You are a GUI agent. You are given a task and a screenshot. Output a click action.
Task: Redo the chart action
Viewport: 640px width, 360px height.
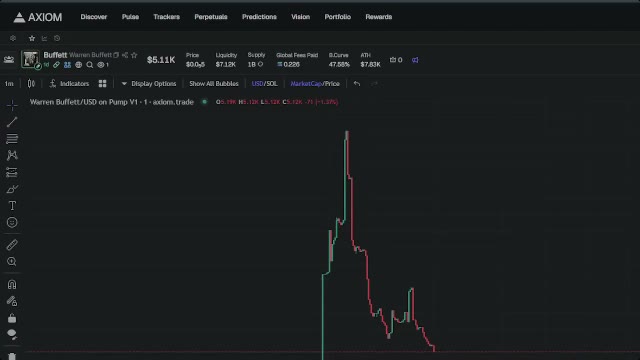(374, 84)
